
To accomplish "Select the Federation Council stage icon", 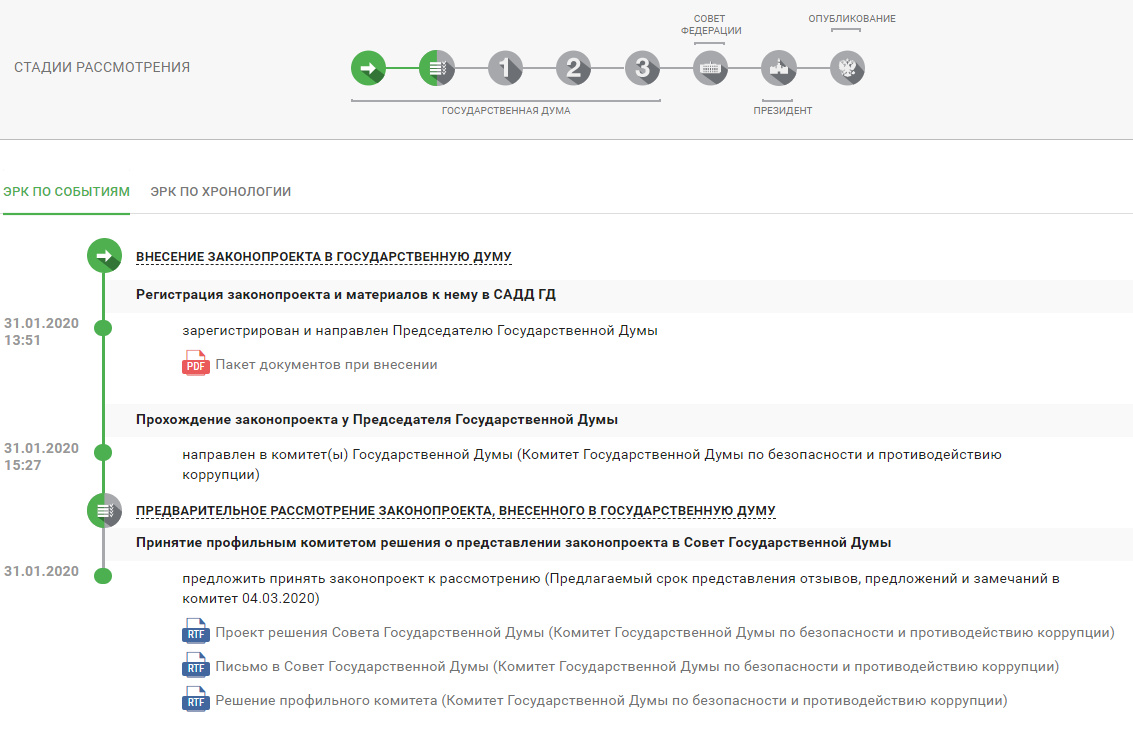I will pos(710,68).
